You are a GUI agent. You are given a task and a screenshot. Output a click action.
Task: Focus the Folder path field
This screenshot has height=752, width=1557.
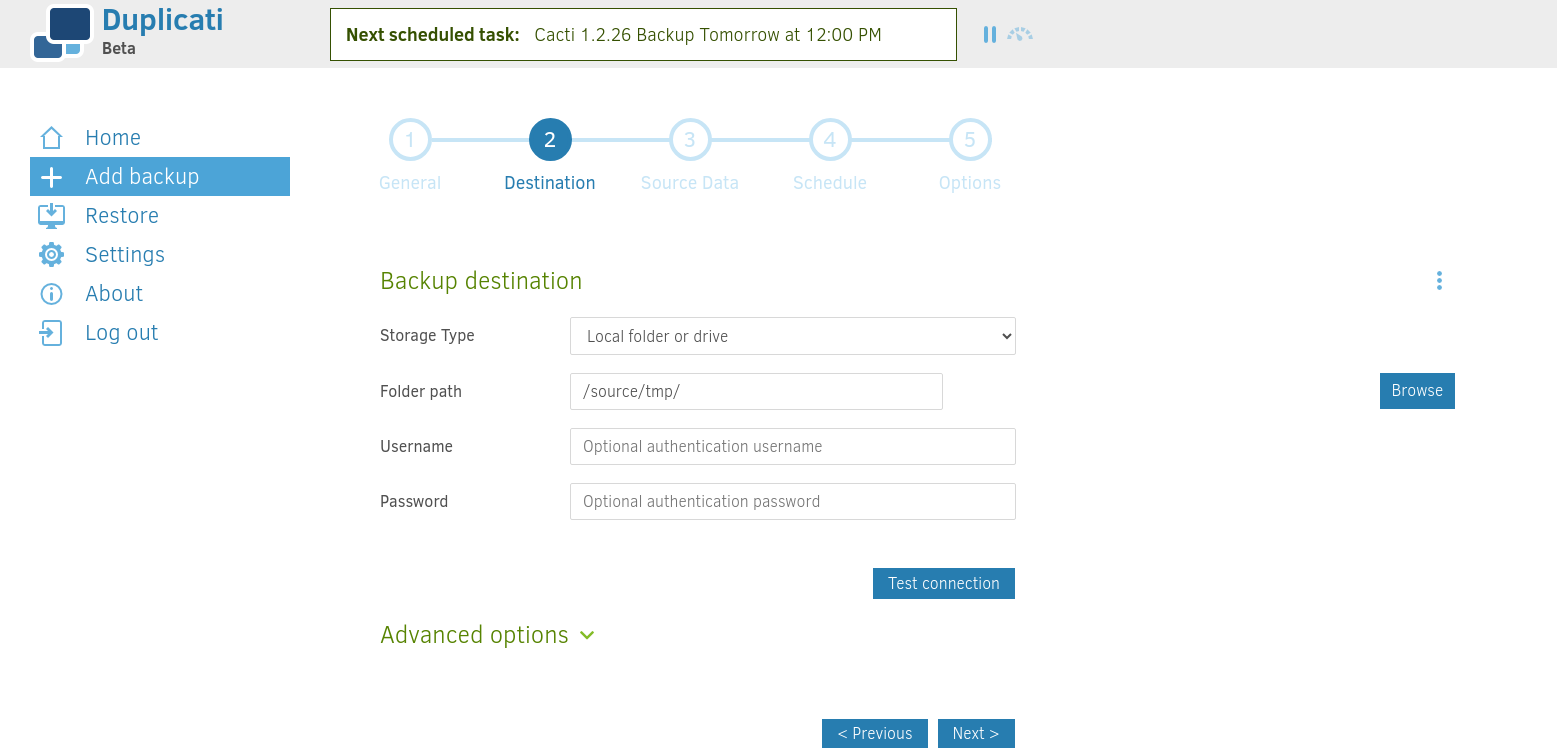756,391
